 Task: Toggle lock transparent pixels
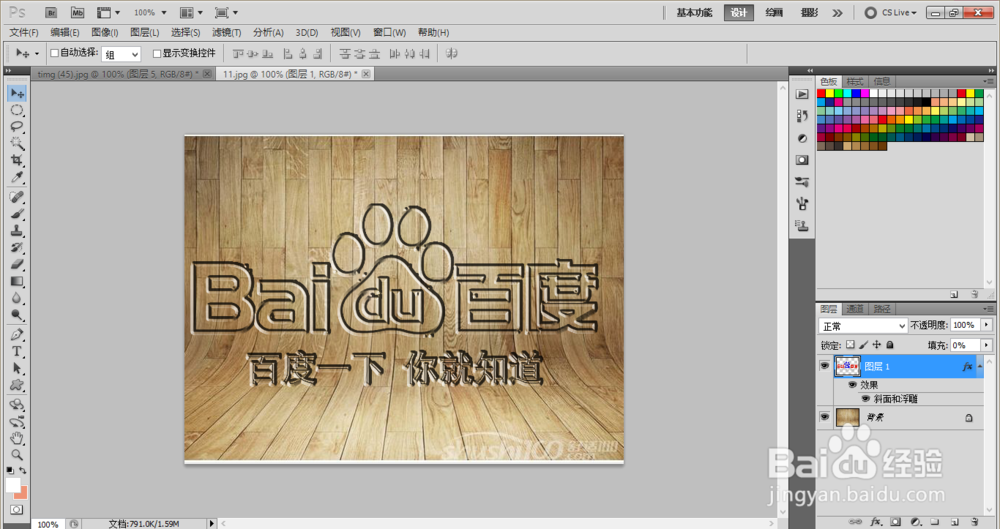click(850, 345)
